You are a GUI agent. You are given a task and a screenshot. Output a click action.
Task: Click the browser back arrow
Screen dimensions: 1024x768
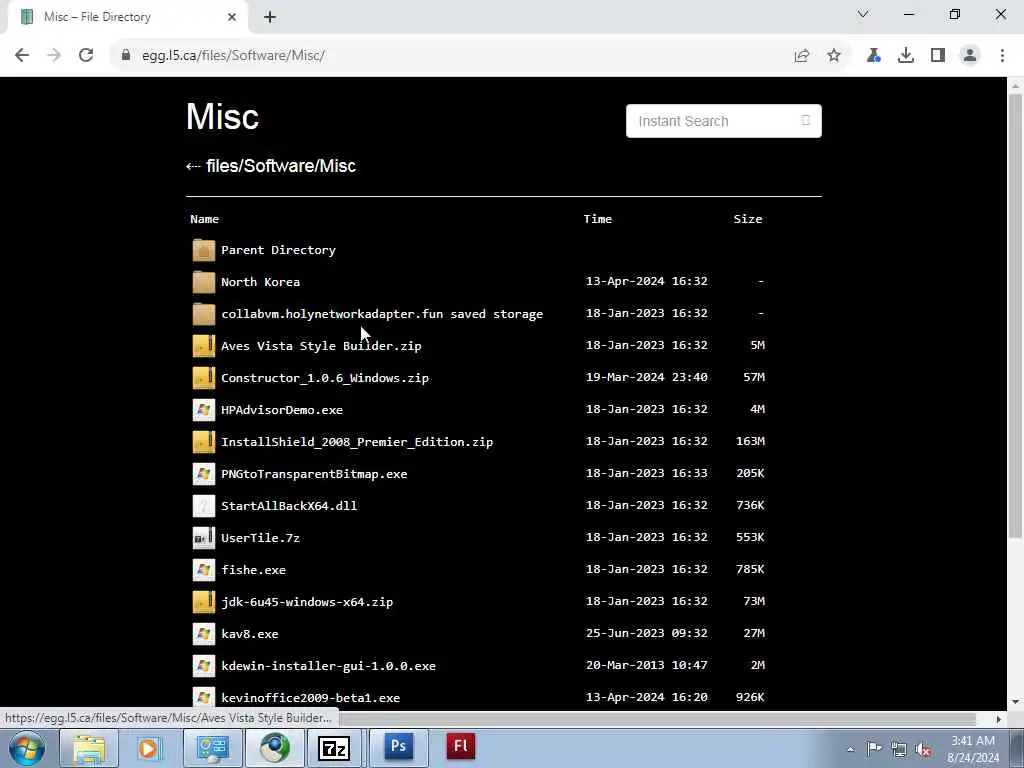point(22,56)
